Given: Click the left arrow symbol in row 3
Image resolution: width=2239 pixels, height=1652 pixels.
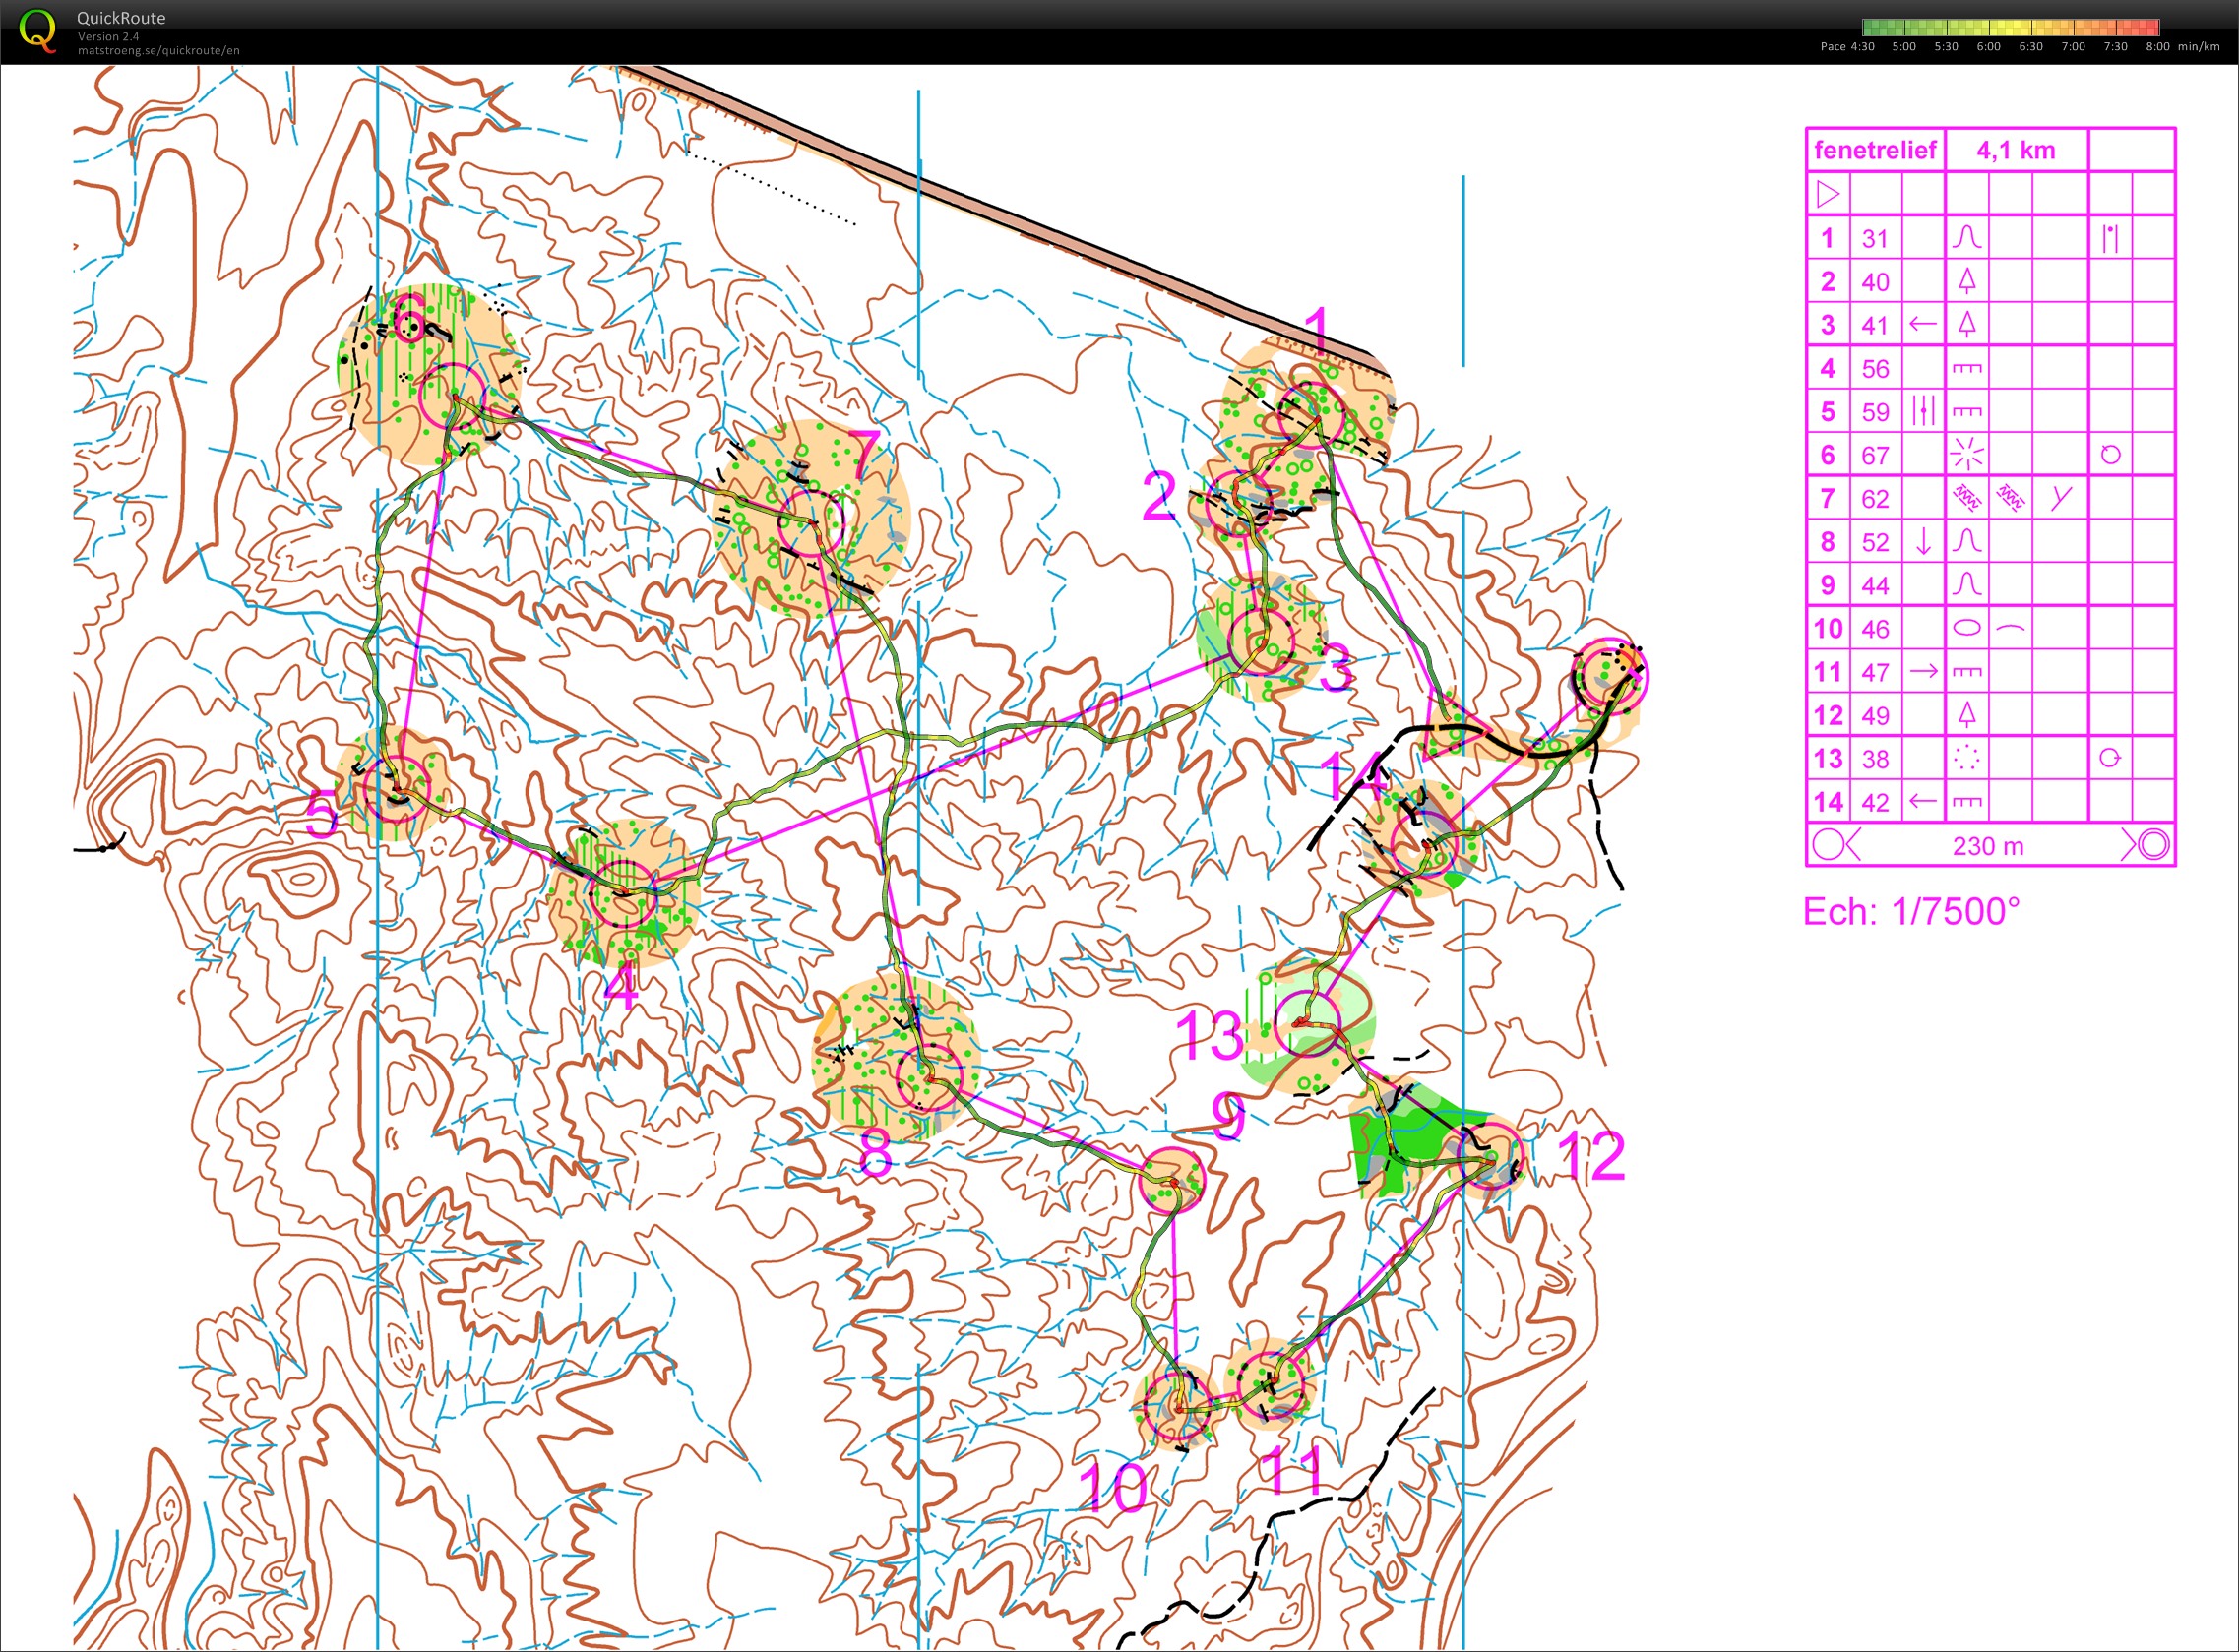Looking at the screenshot, I should pos(1922,324).
